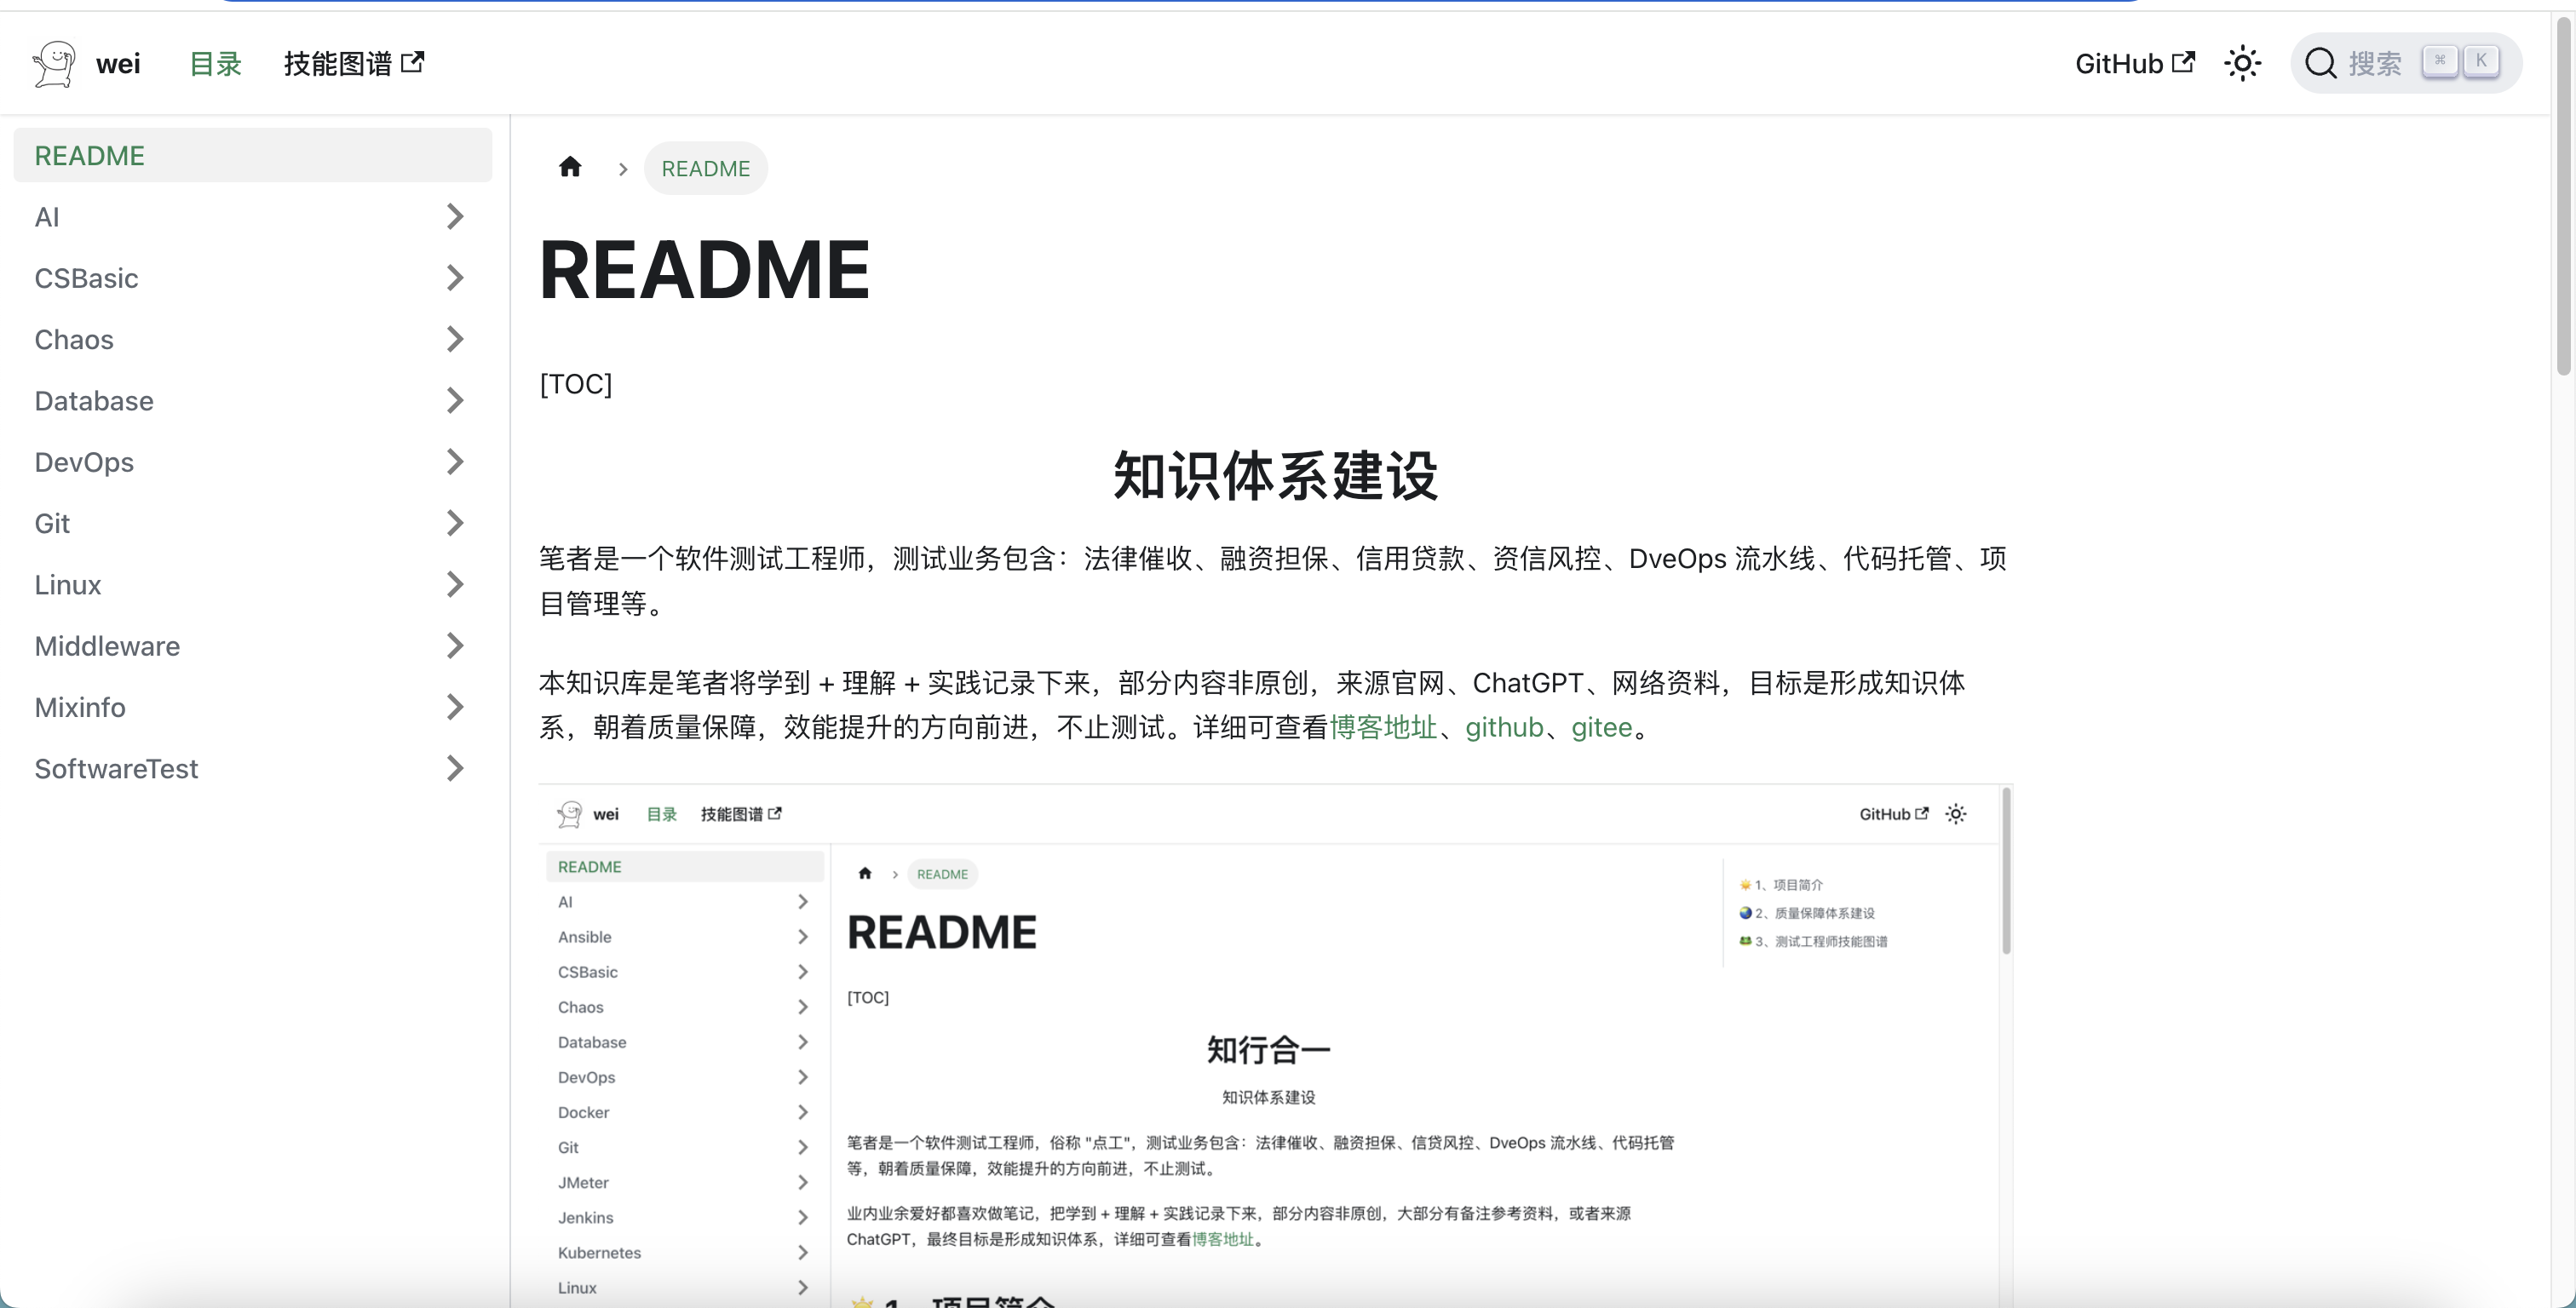Open the wei home title link

point(118,64)
